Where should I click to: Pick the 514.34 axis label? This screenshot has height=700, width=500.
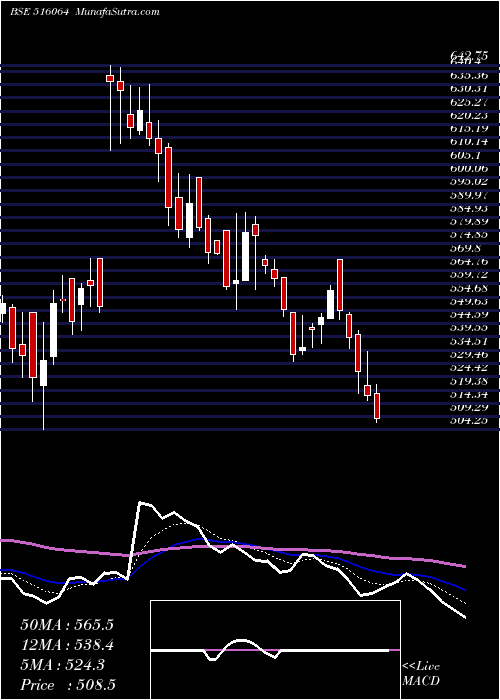coord(469,394)
